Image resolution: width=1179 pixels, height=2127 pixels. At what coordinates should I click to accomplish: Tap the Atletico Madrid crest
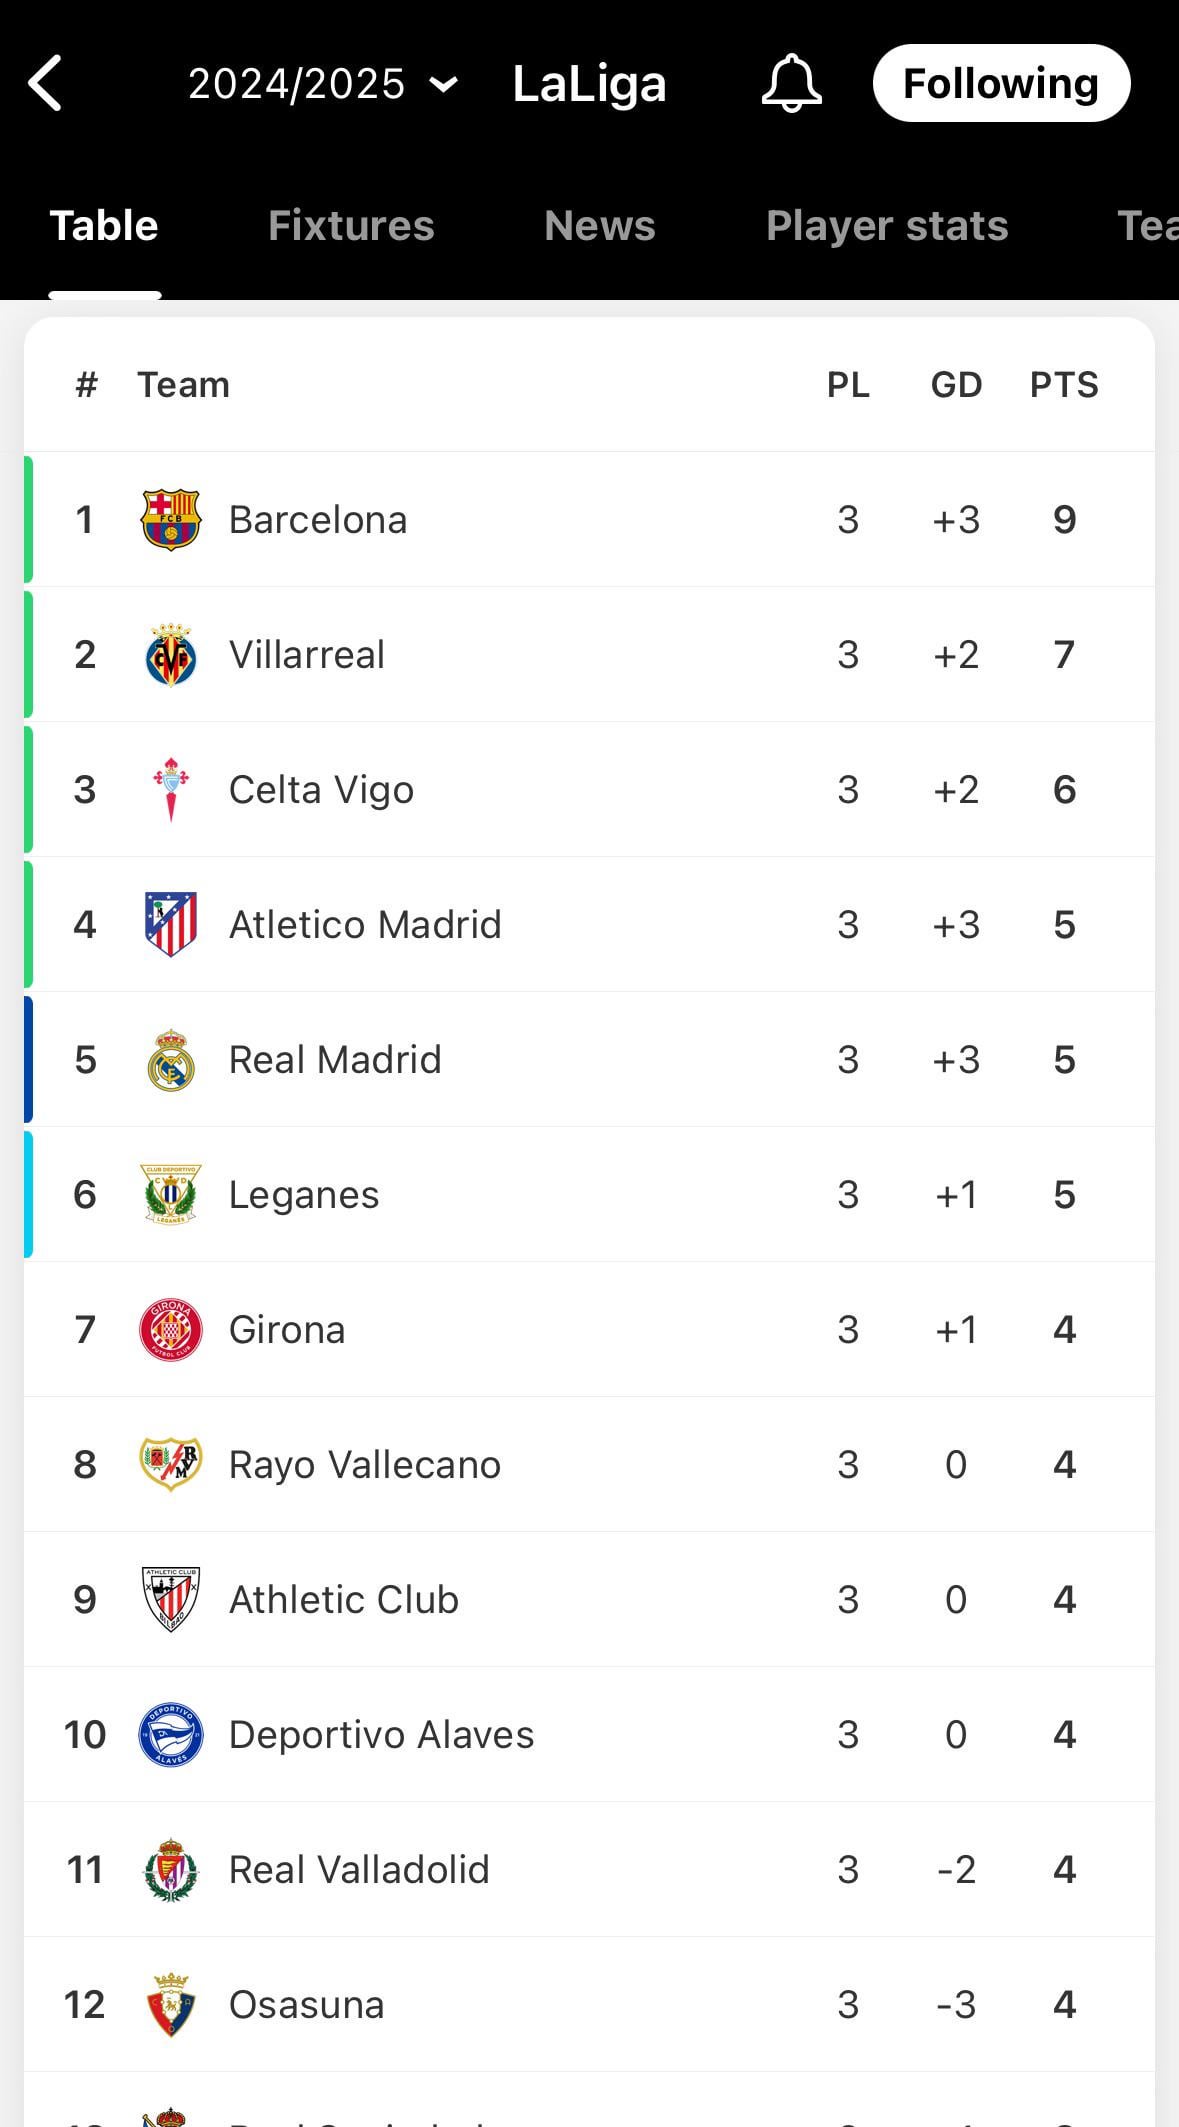click(171, 925)
